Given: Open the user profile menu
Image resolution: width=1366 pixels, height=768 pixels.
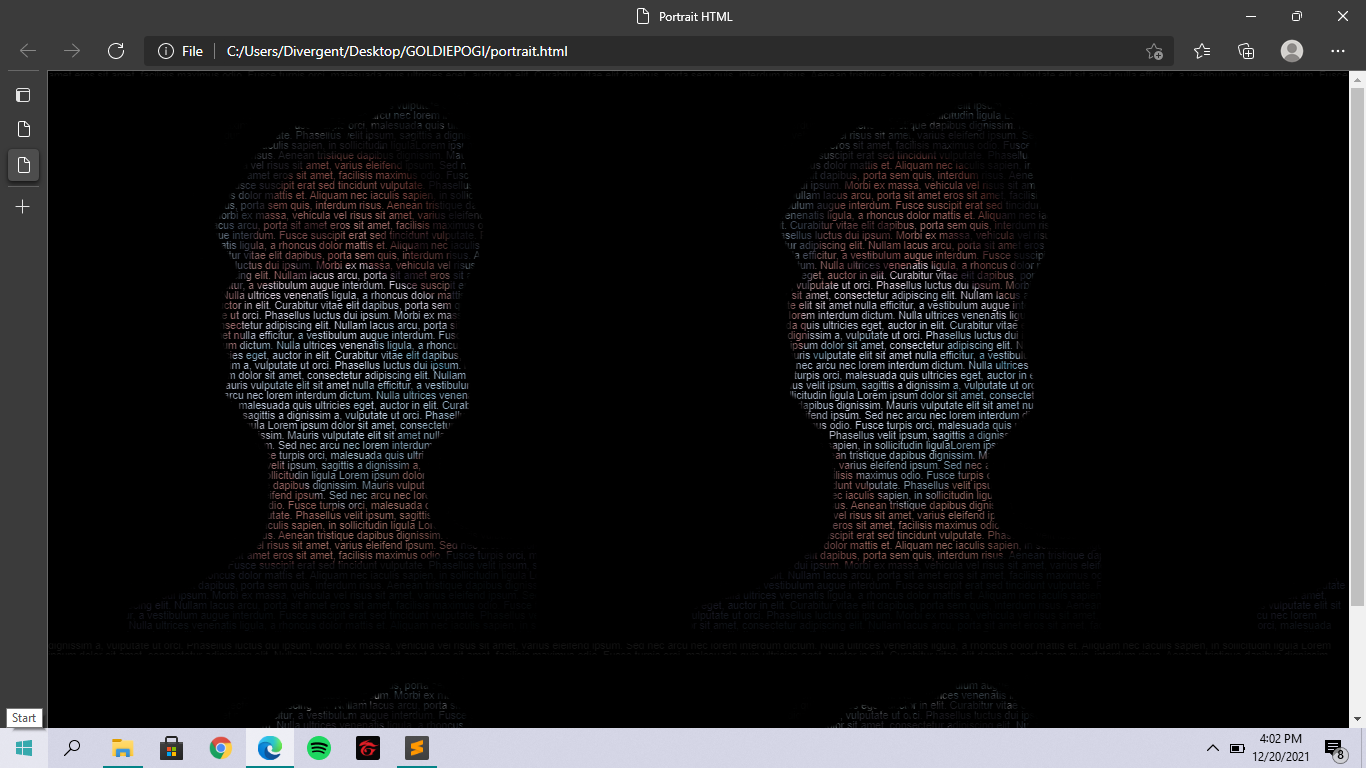Looking at the screenshot, I should [x=1292, y=51].
